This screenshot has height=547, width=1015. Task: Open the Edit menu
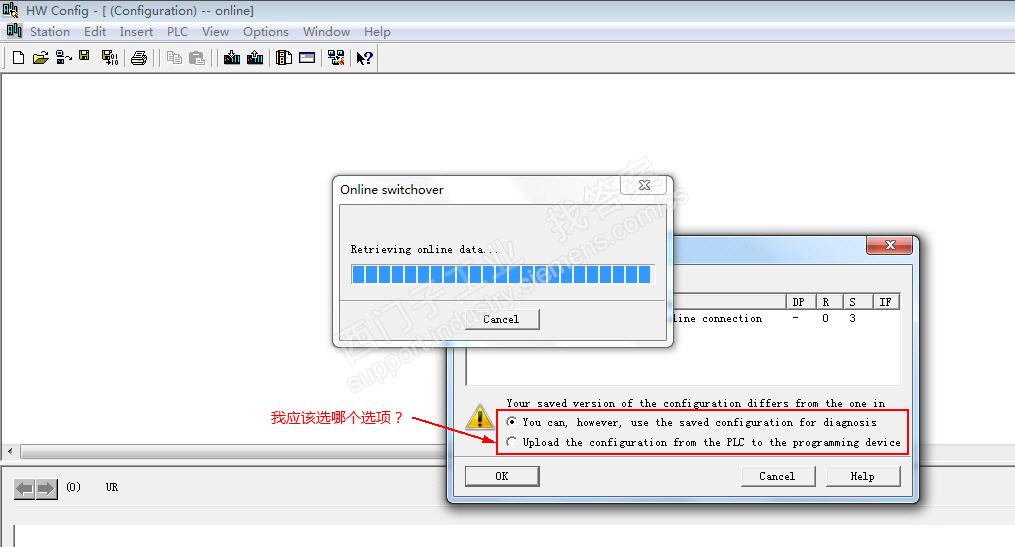point(95,32)
